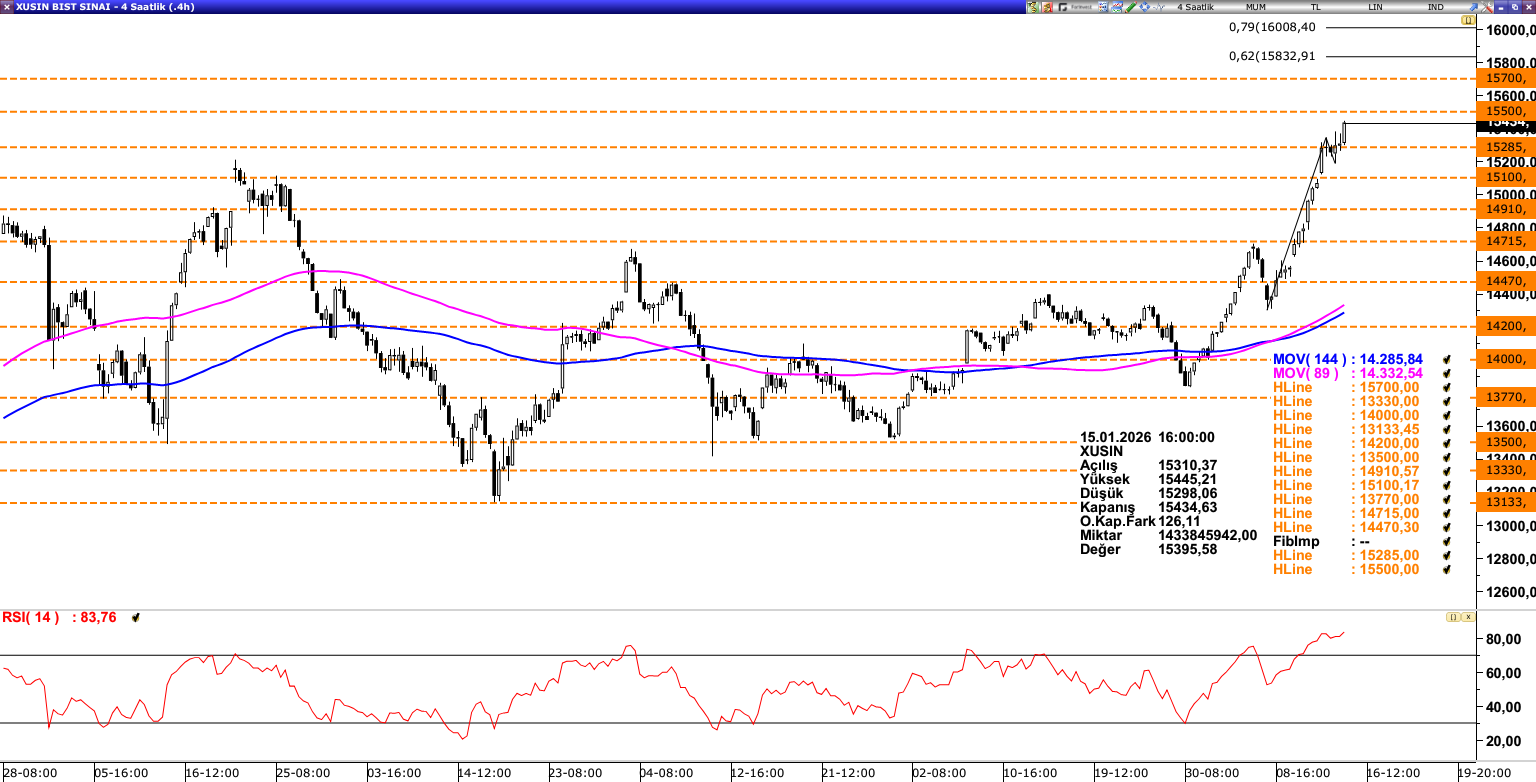Click the blue list template icon
1536x782 pixels.
coord(1103,7)
